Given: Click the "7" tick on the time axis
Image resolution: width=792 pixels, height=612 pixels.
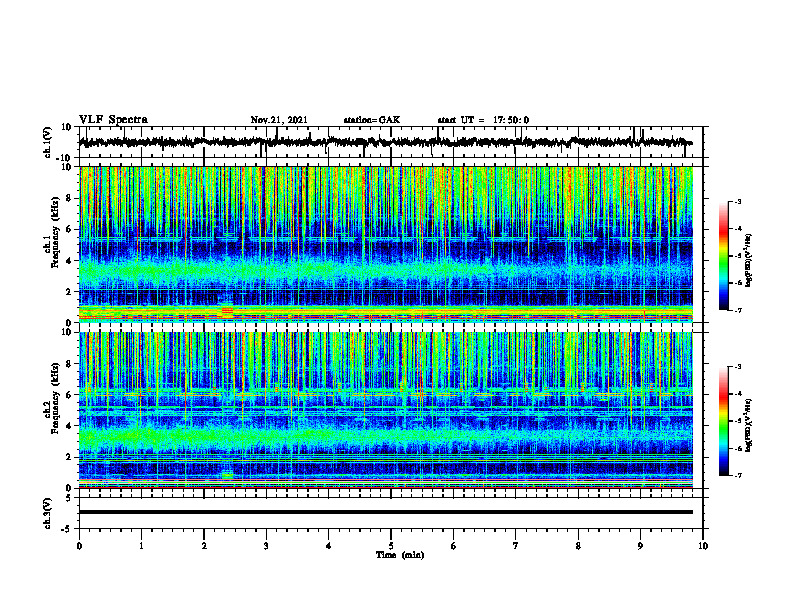Looking at the screenshot, I should click(516, 546).
